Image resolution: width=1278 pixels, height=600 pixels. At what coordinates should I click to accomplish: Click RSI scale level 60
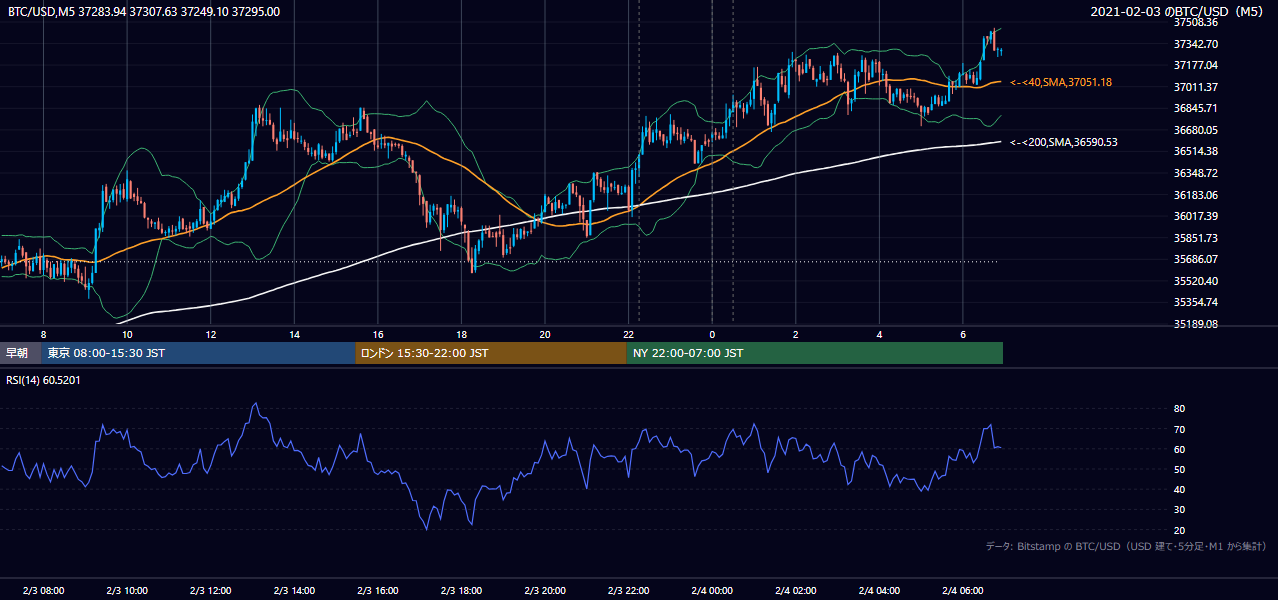point(1179,449)
